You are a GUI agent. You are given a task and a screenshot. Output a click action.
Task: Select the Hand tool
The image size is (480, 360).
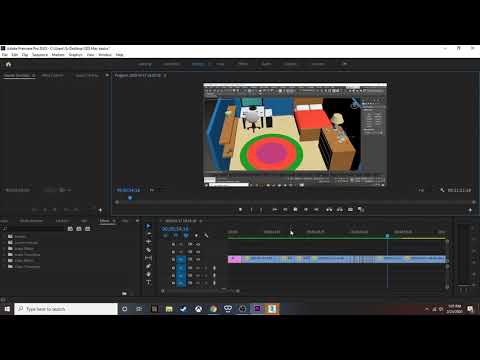click(x=148, y=274)
